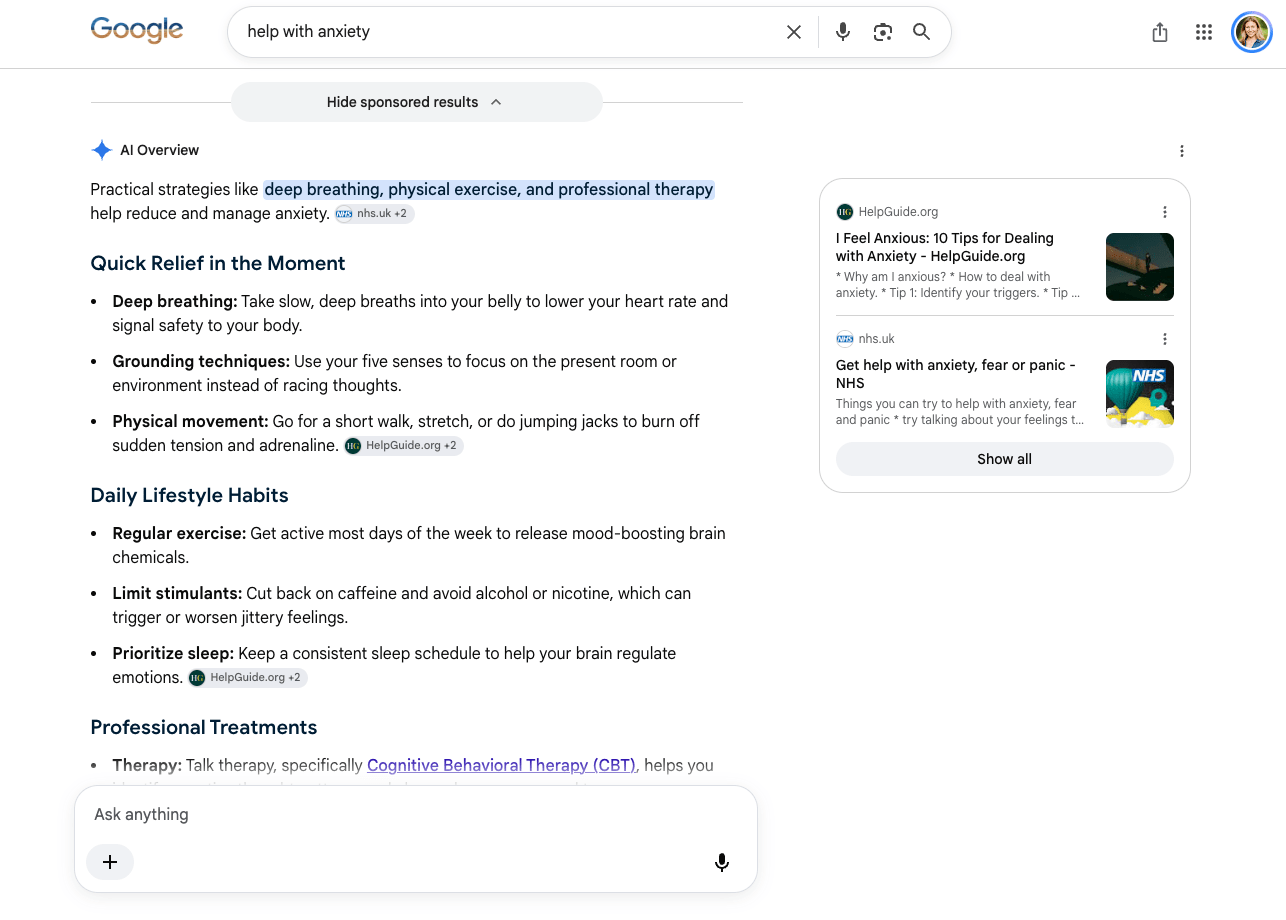Click the HelpGuide.org source name in the card
This screenshot has height=920, width=1286.
898,212
